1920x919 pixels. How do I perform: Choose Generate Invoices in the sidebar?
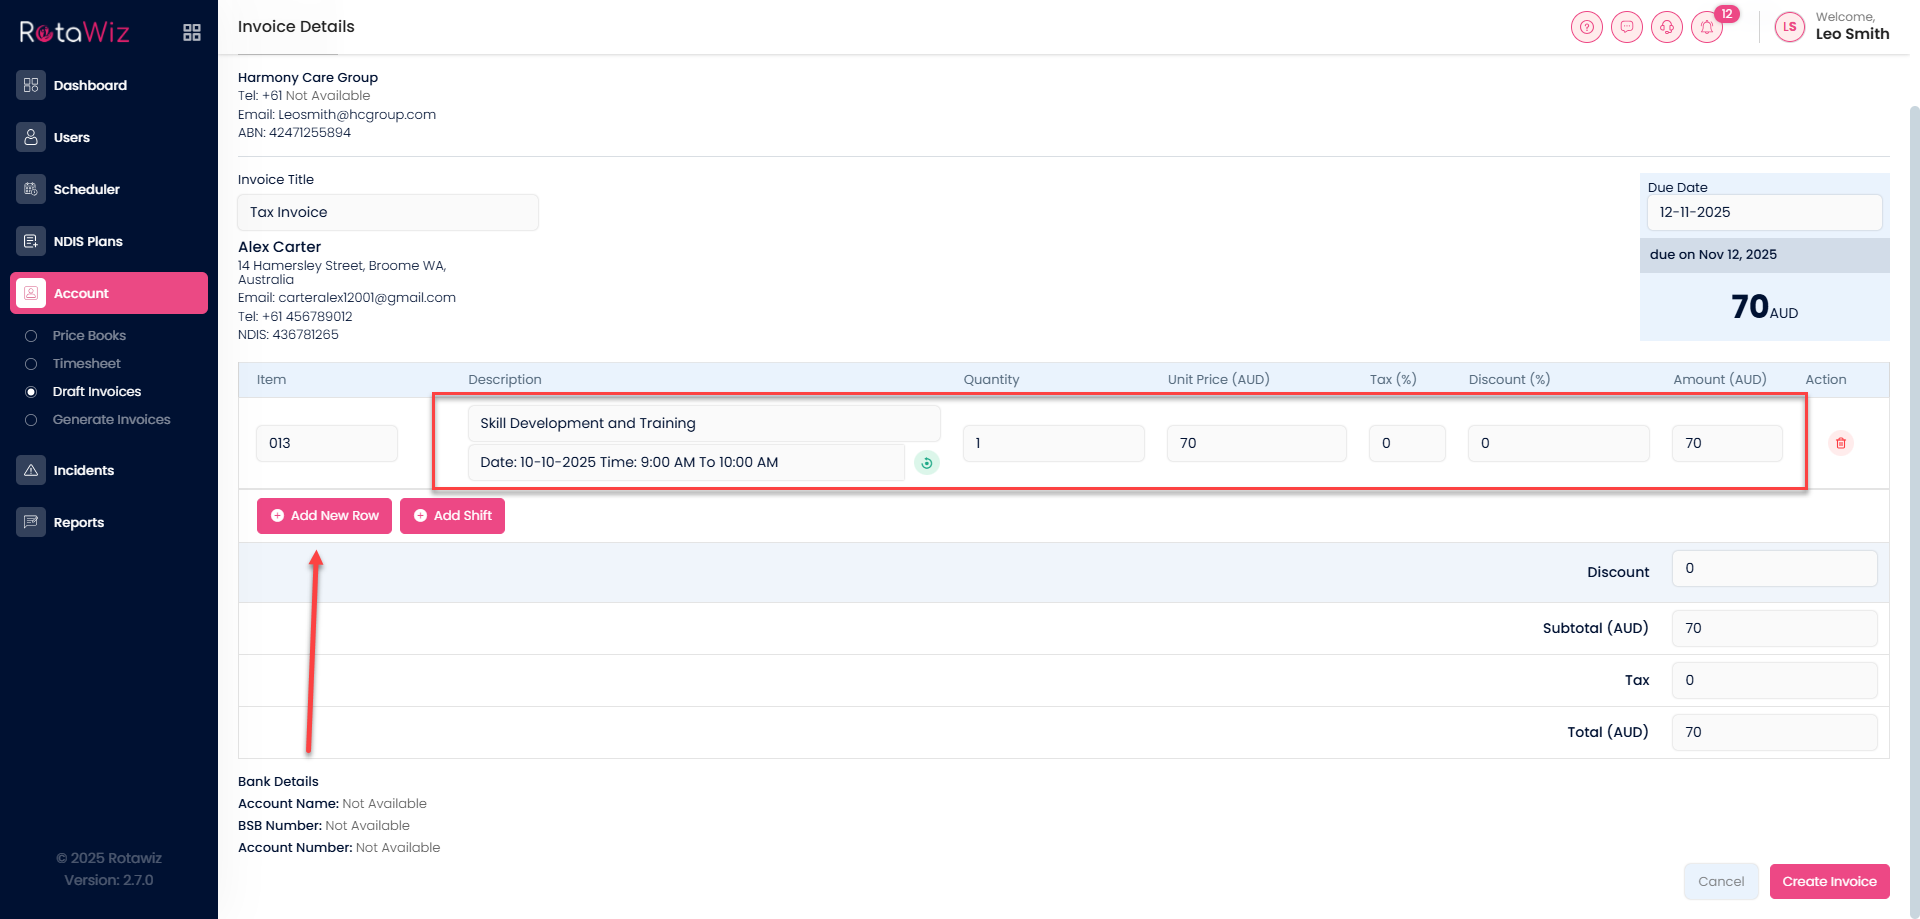[x=111, y=420]
